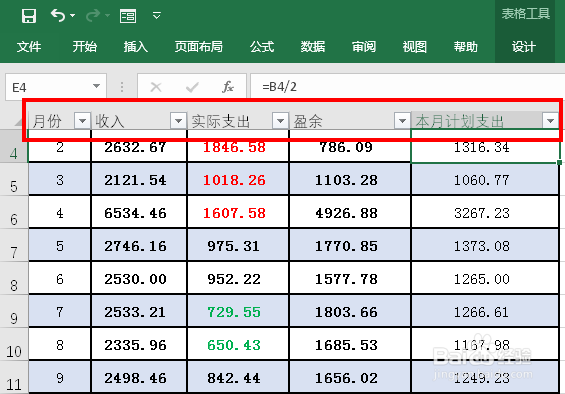The image size is (565, 394).
Task: Select planned expense cell 1265.00
Action: click(485, 279)
